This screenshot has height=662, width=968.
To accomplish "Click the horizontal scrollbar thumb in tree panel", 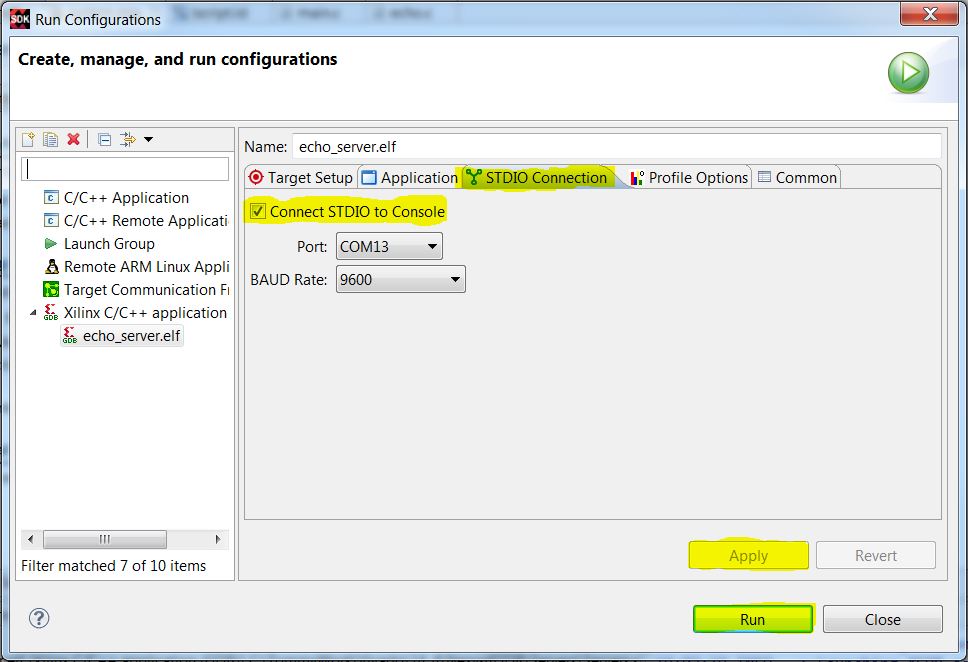I will pyautogui.click(x=105, y=539).
